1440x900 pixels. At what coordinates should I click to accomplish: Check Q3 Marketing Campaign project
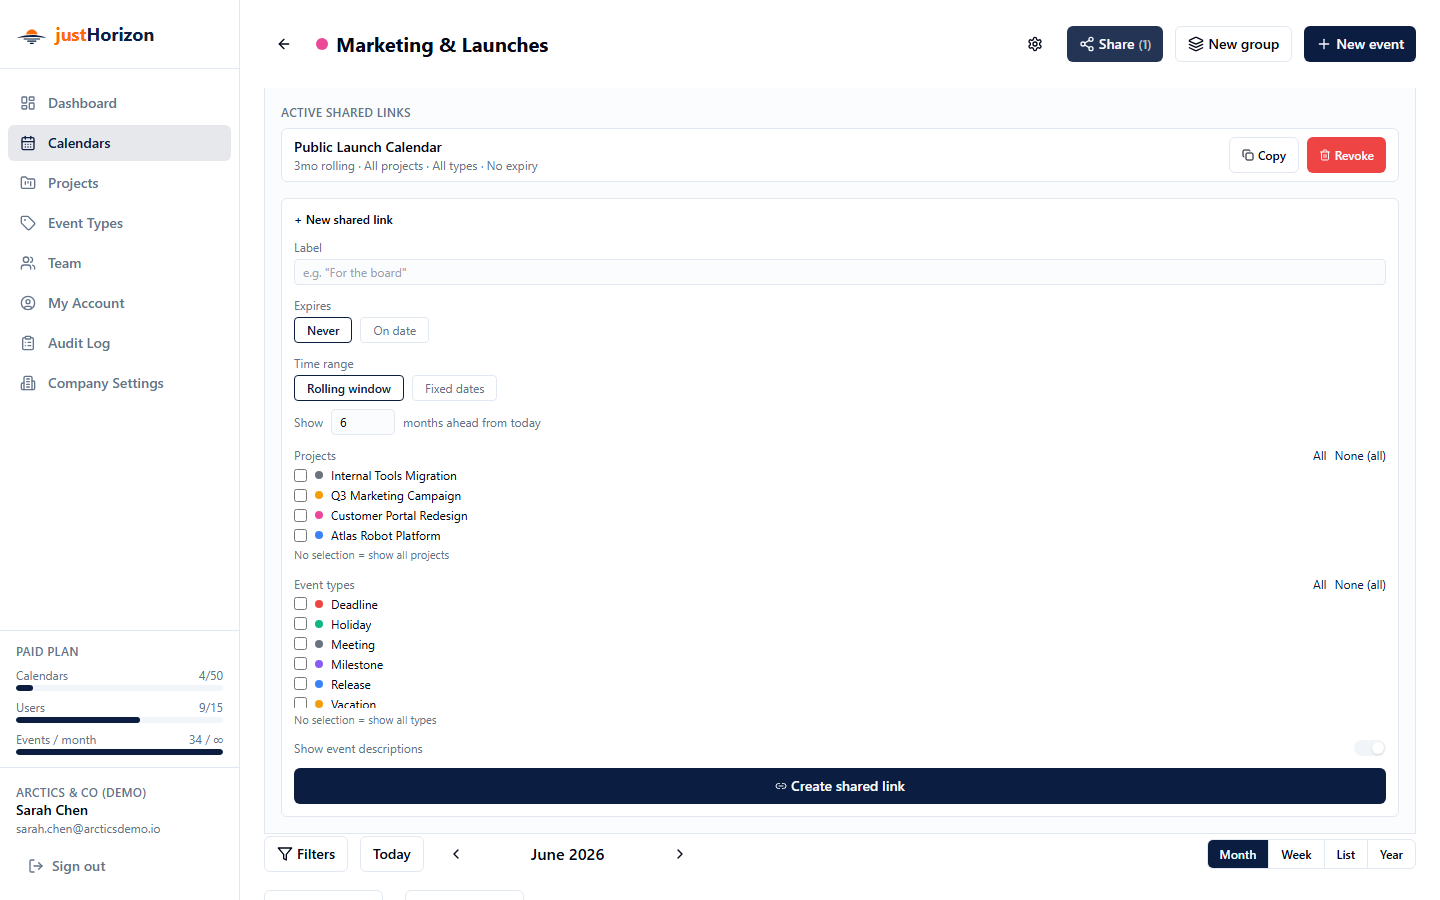tap(300, 496)
